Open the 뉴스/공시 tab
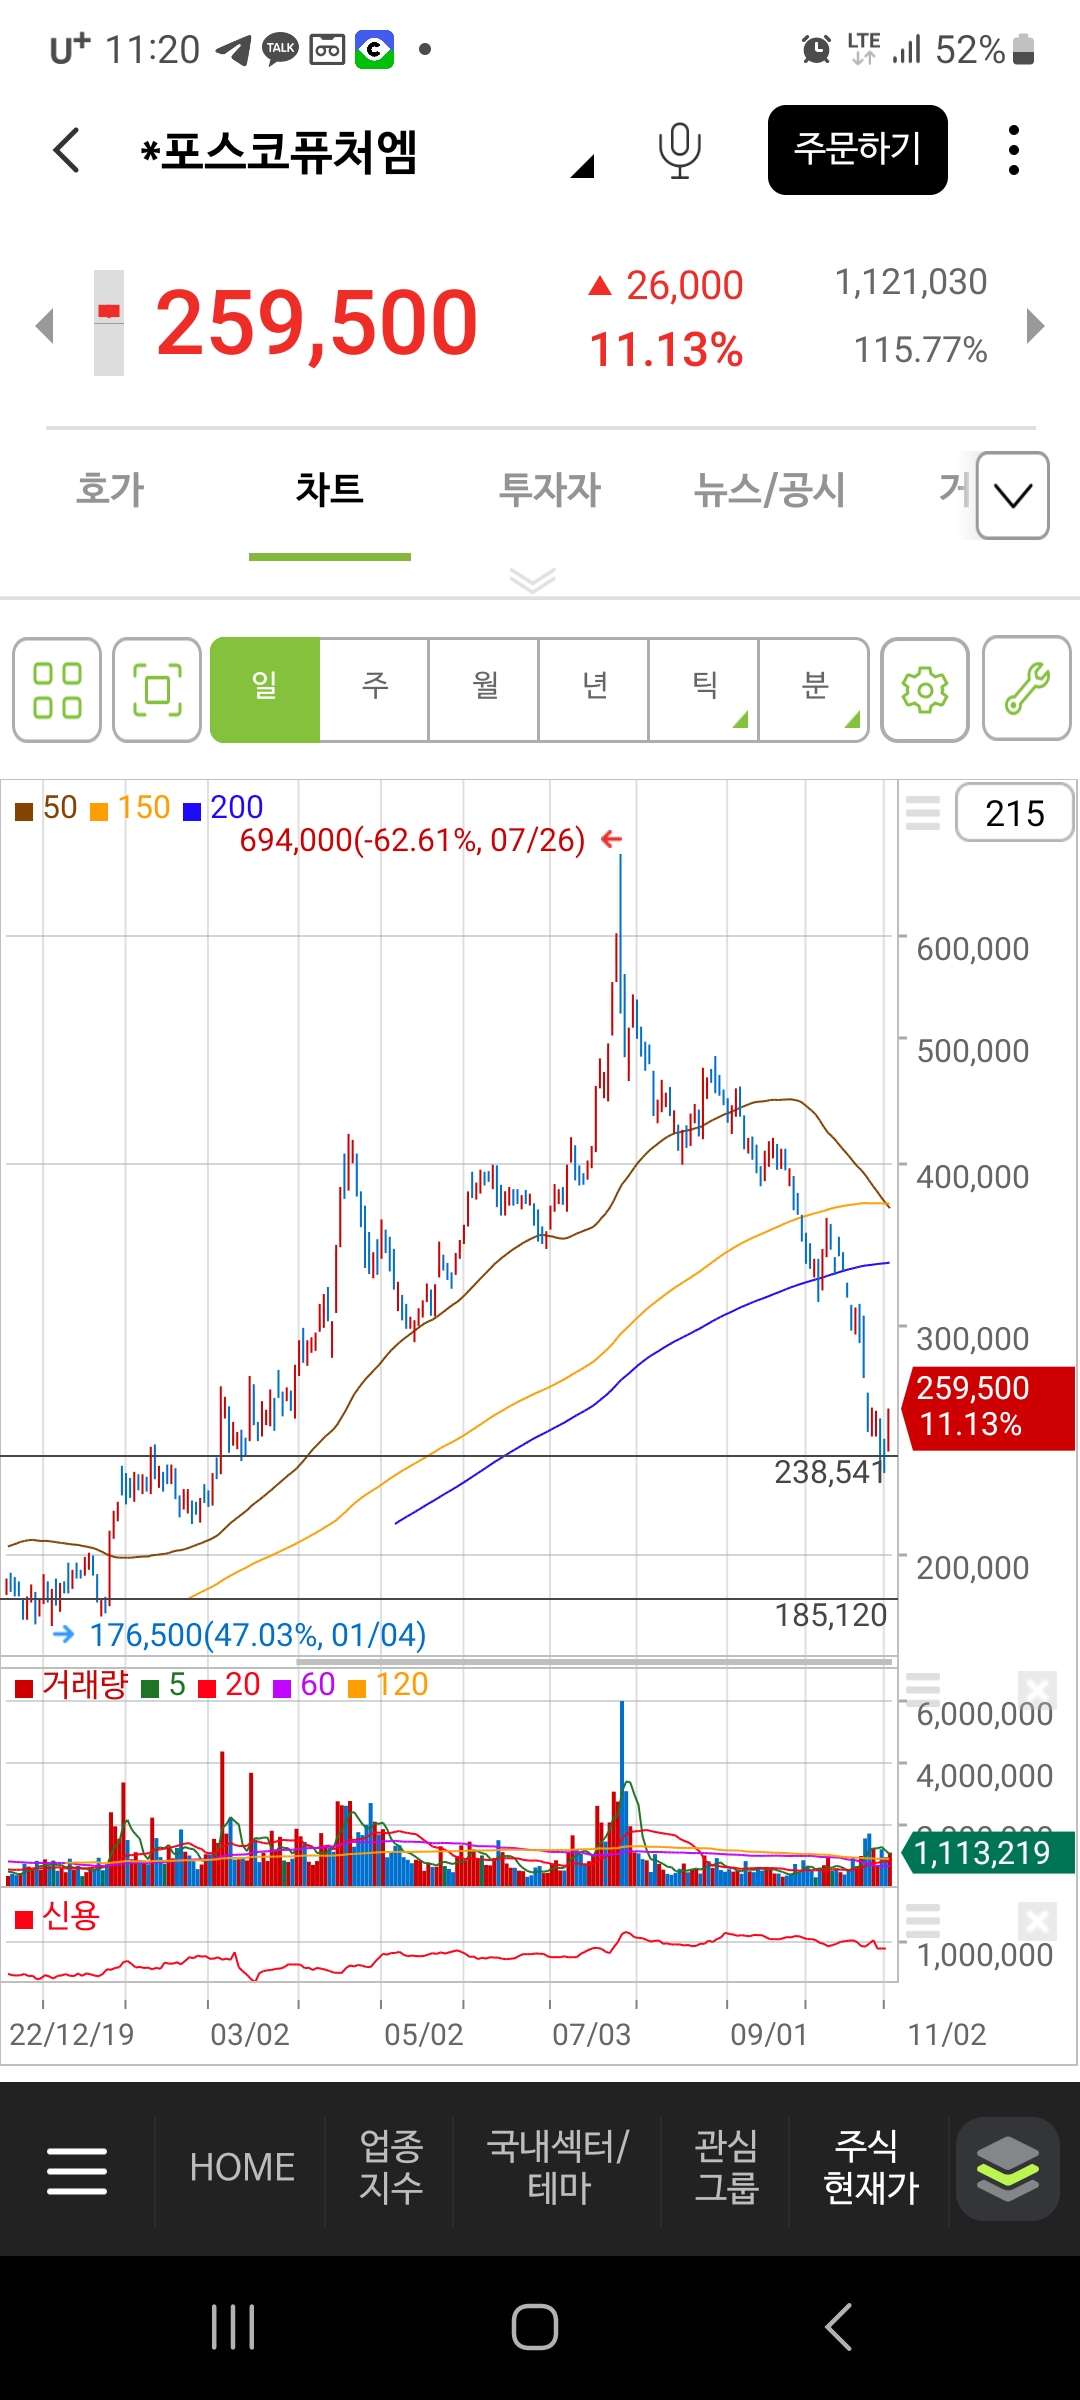This screenshot has height=2400, width=1080. pos(770,490)
